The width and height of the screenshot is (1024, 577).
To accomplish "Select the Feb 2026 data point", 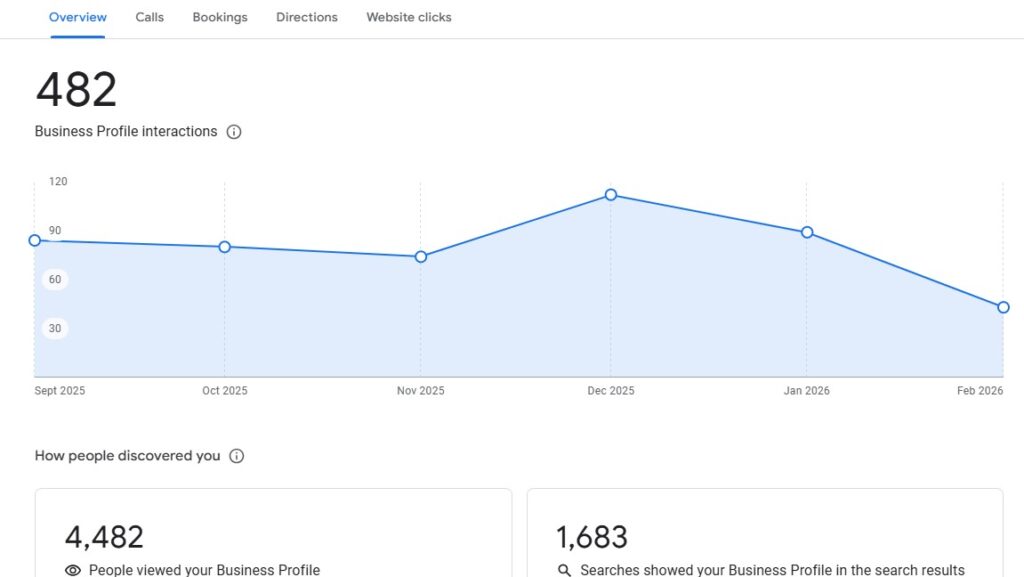I will (1002, 307).
